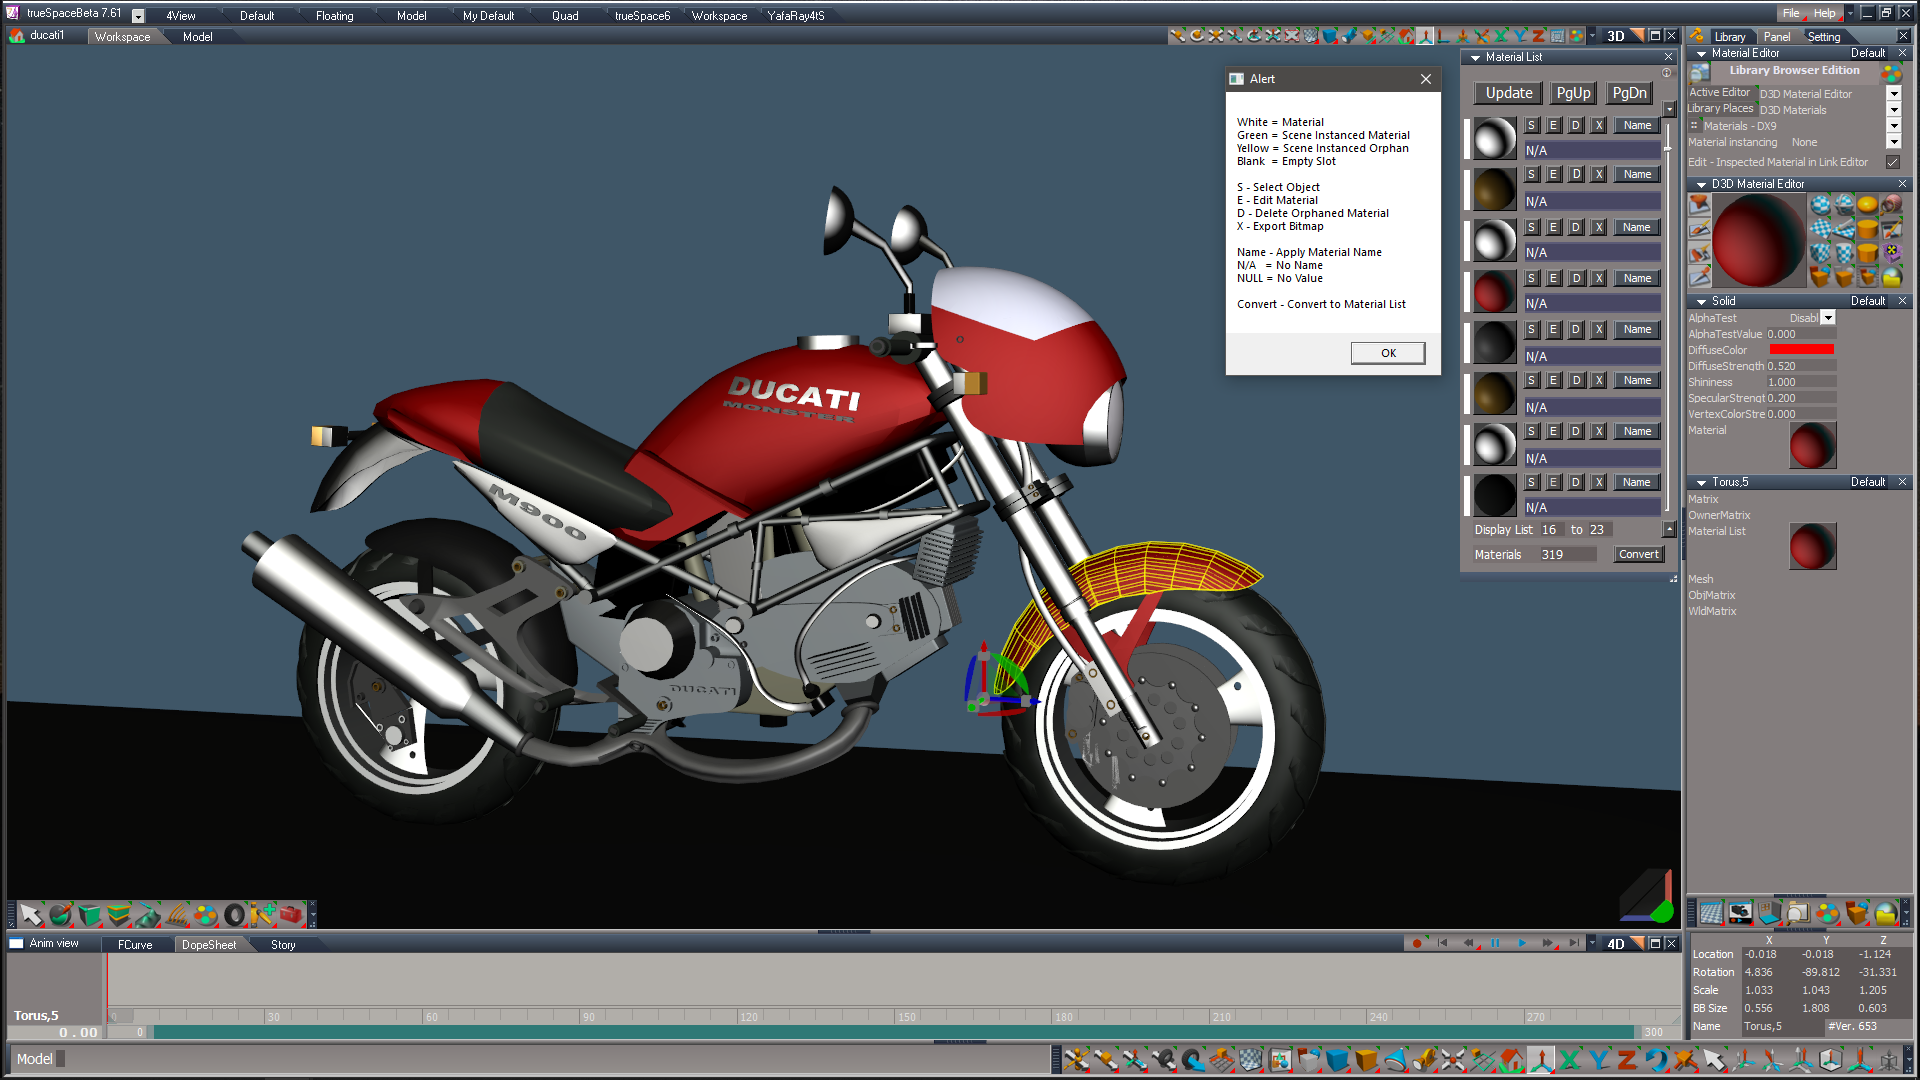
Task: Toggle Edit Inspected Material in Link Editor checkbox
Action: [1893, 162]
